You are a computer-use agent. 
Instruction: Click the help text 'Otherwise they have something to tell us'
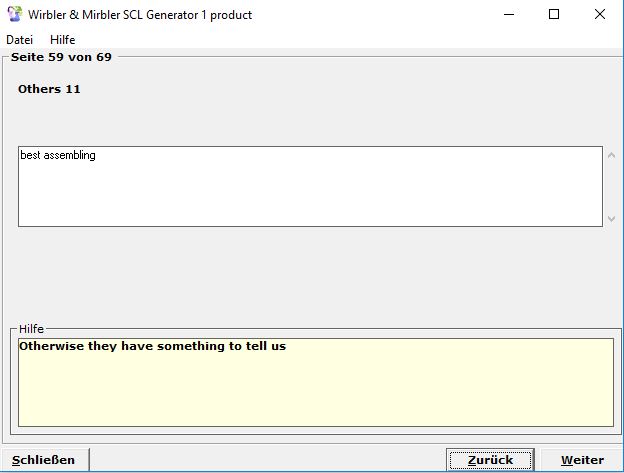pyautogui.click(x=152, y=347)
